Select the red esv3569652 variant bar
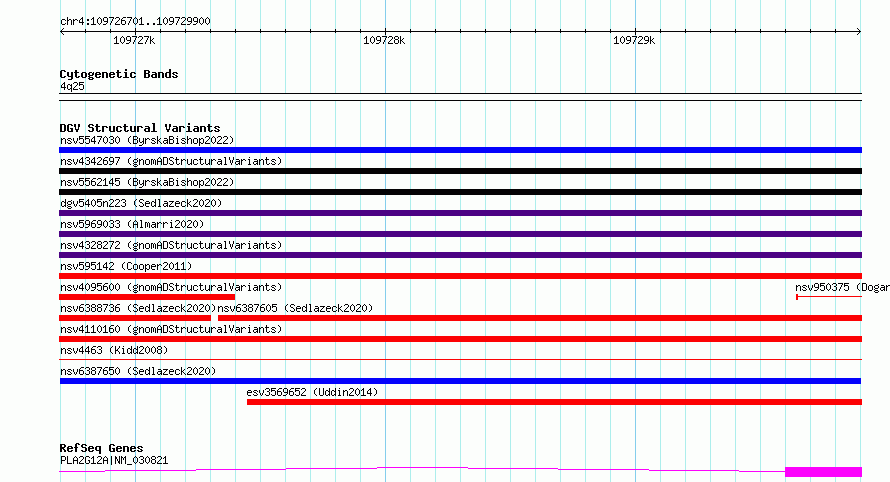The height and width of the screenshot is (482, 890). (x=555, y=402)
